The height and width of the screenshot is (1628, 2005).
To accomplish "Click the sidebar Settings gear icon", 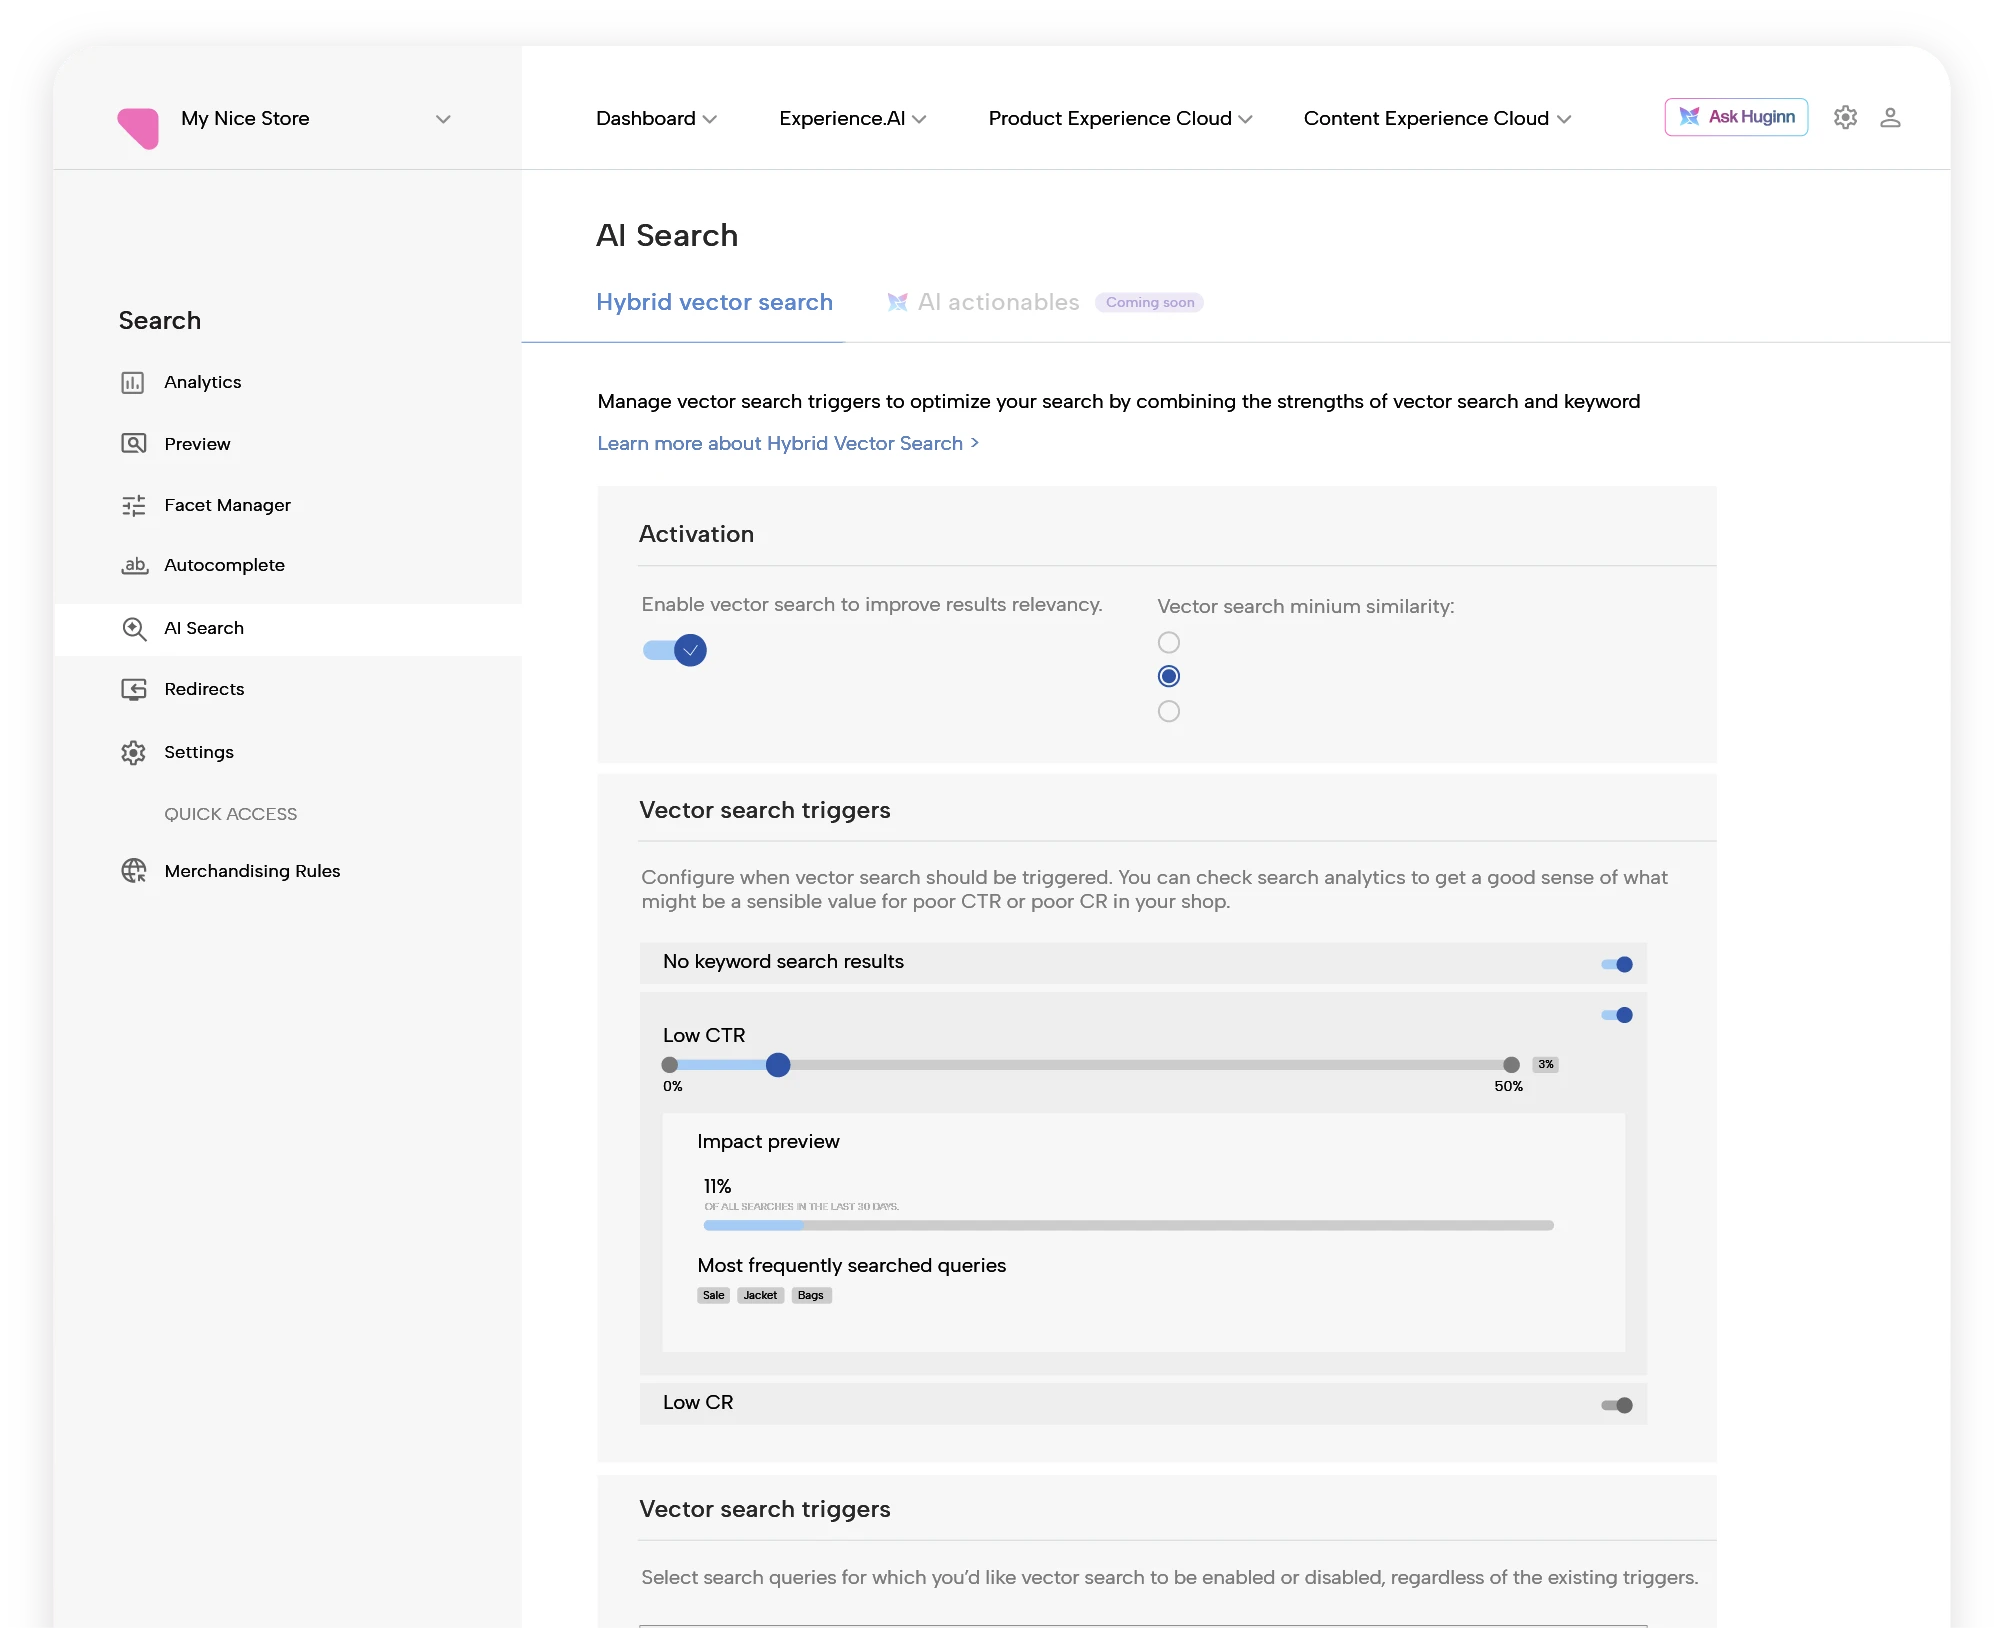I will coord(133,753).
